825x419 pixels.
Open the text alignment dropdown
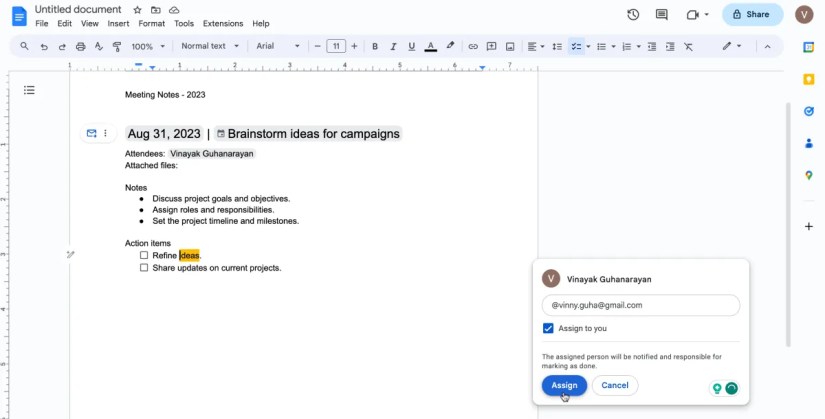536,47
